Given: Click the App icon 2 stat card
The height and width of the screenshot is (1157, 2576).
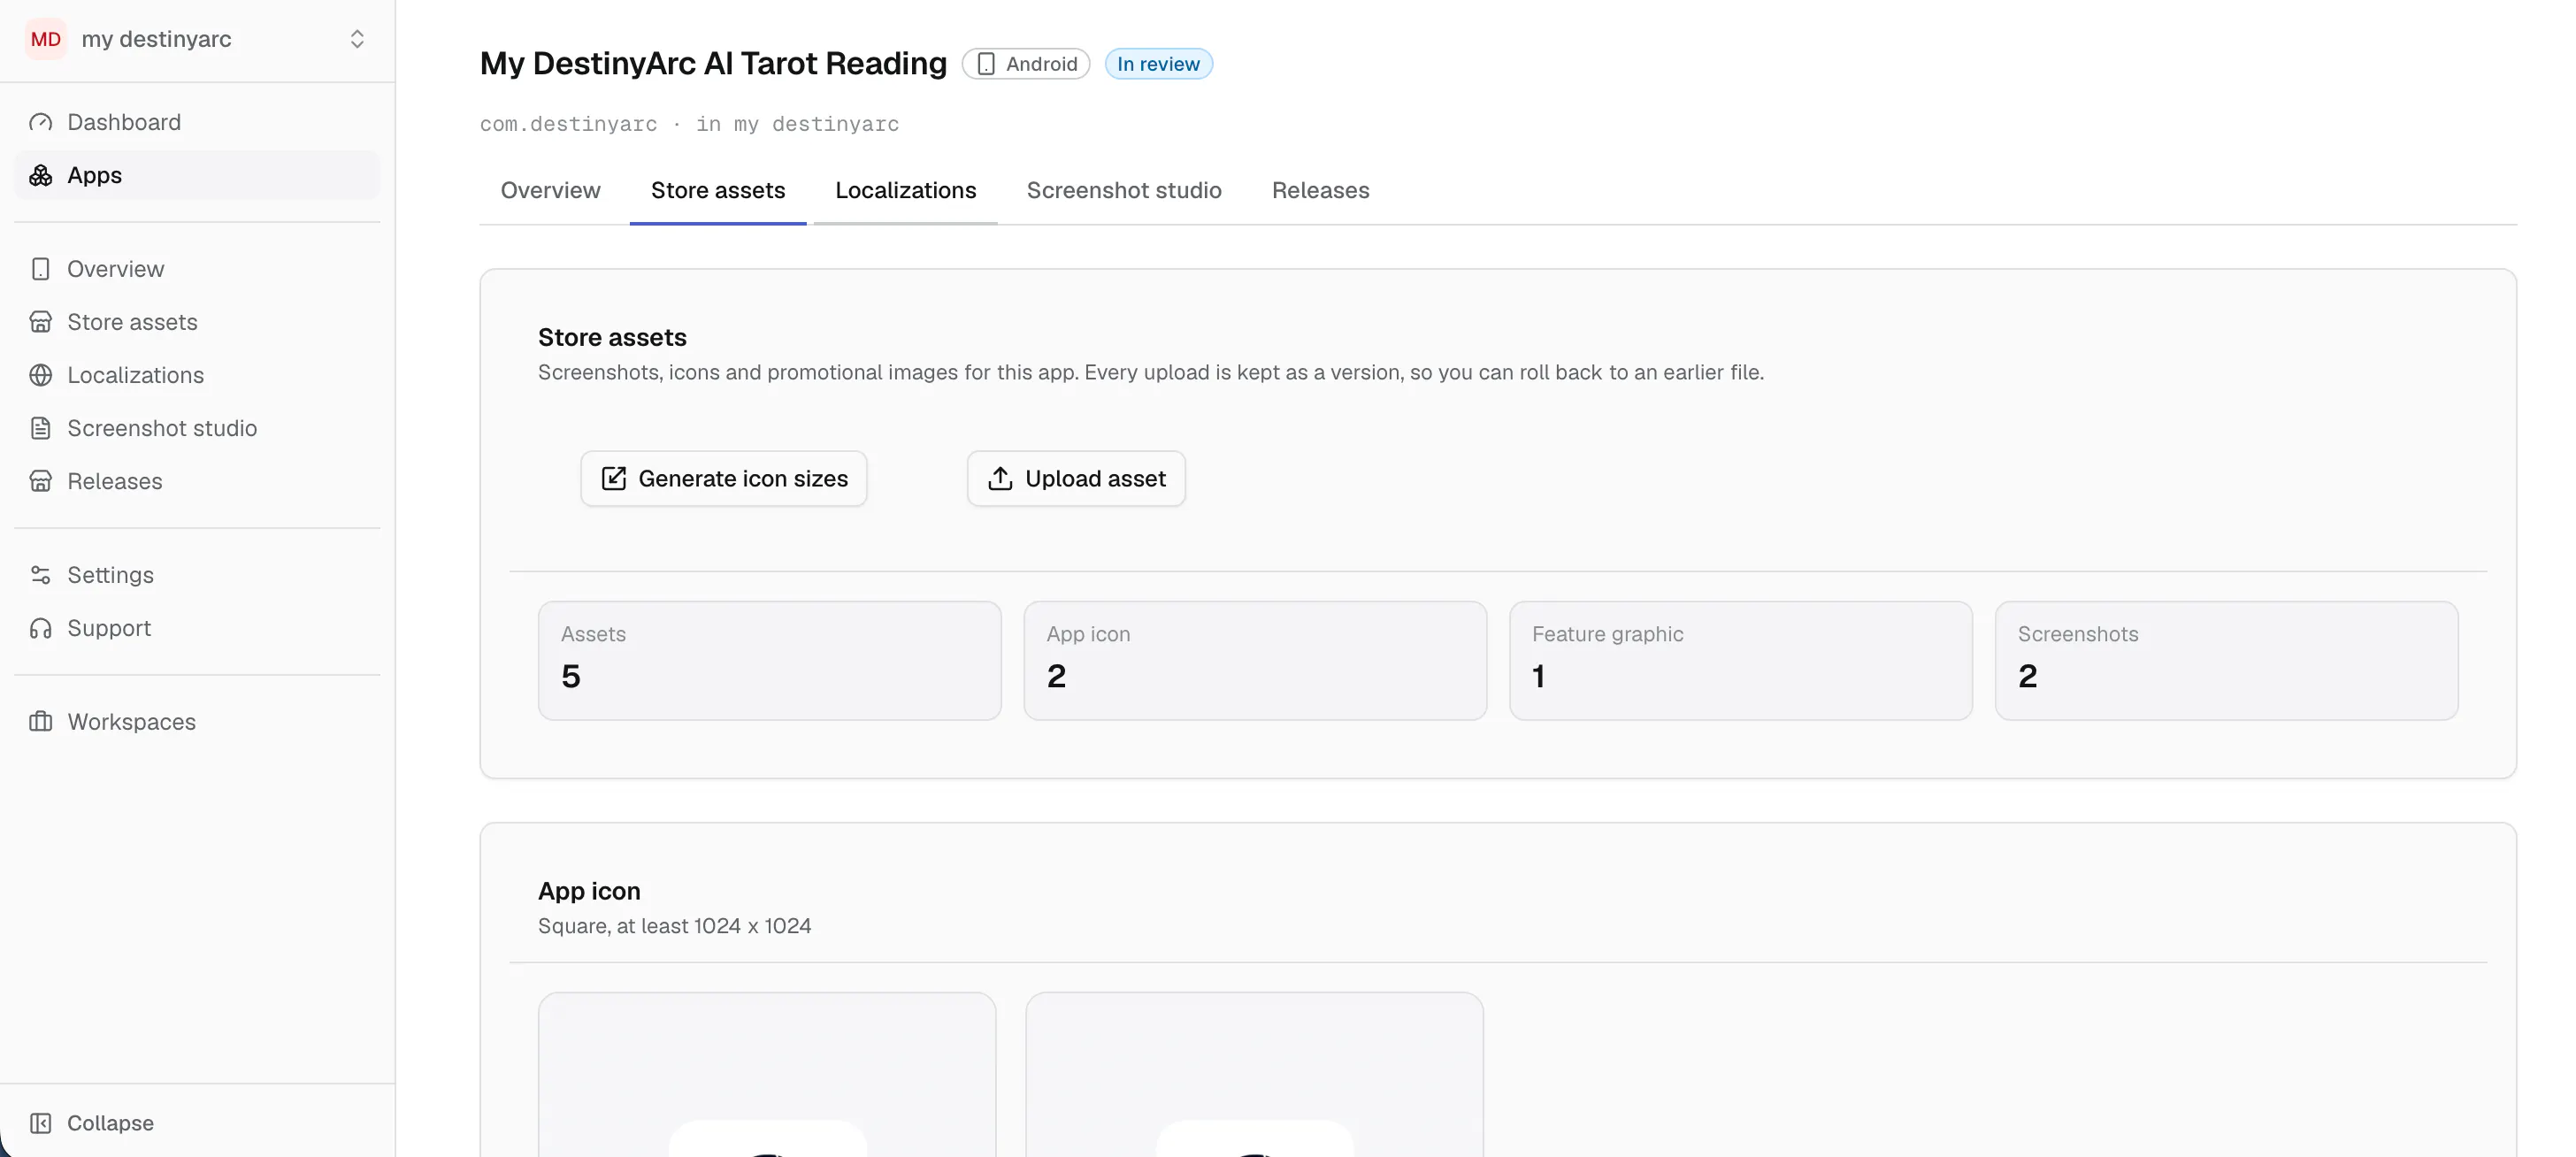Looking at the screenshot, I should click(1255, 661).
